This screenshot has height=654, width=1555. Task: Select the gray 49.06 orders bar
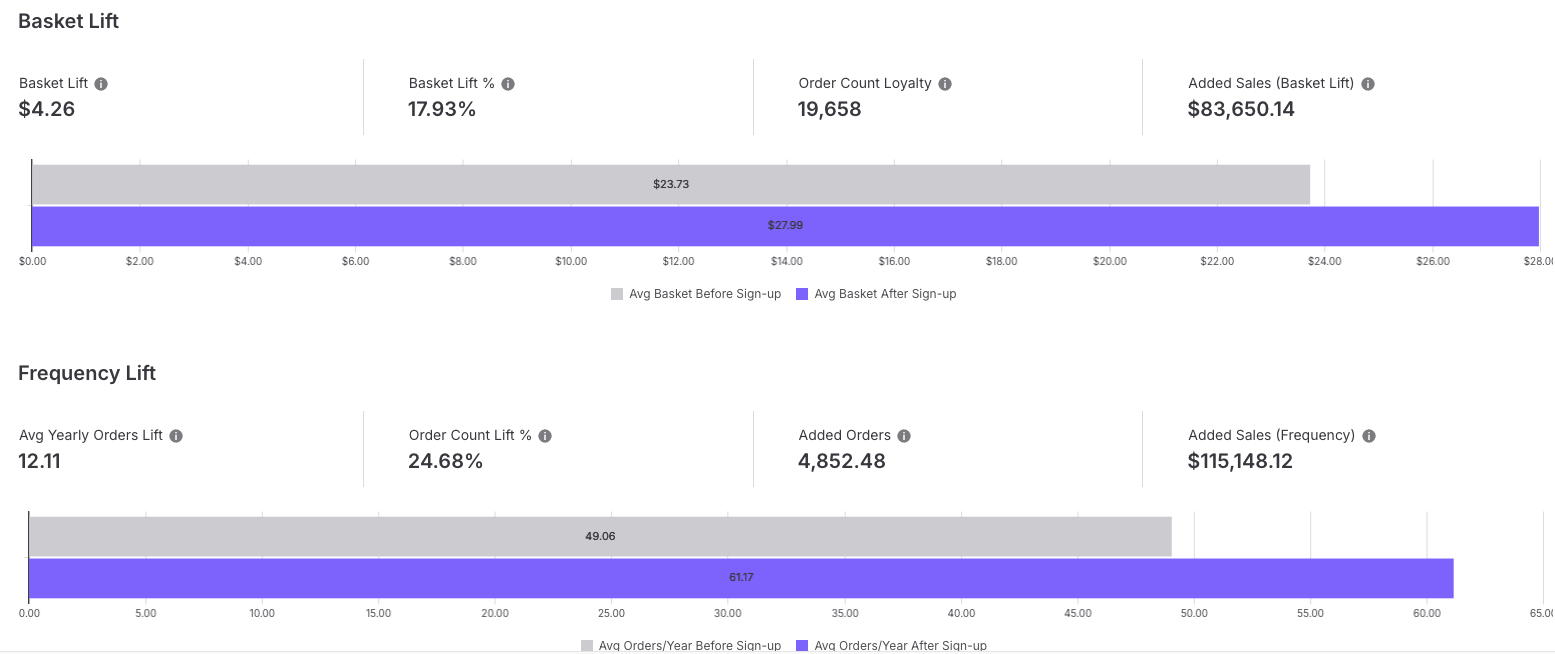click(x=600, y=536)
